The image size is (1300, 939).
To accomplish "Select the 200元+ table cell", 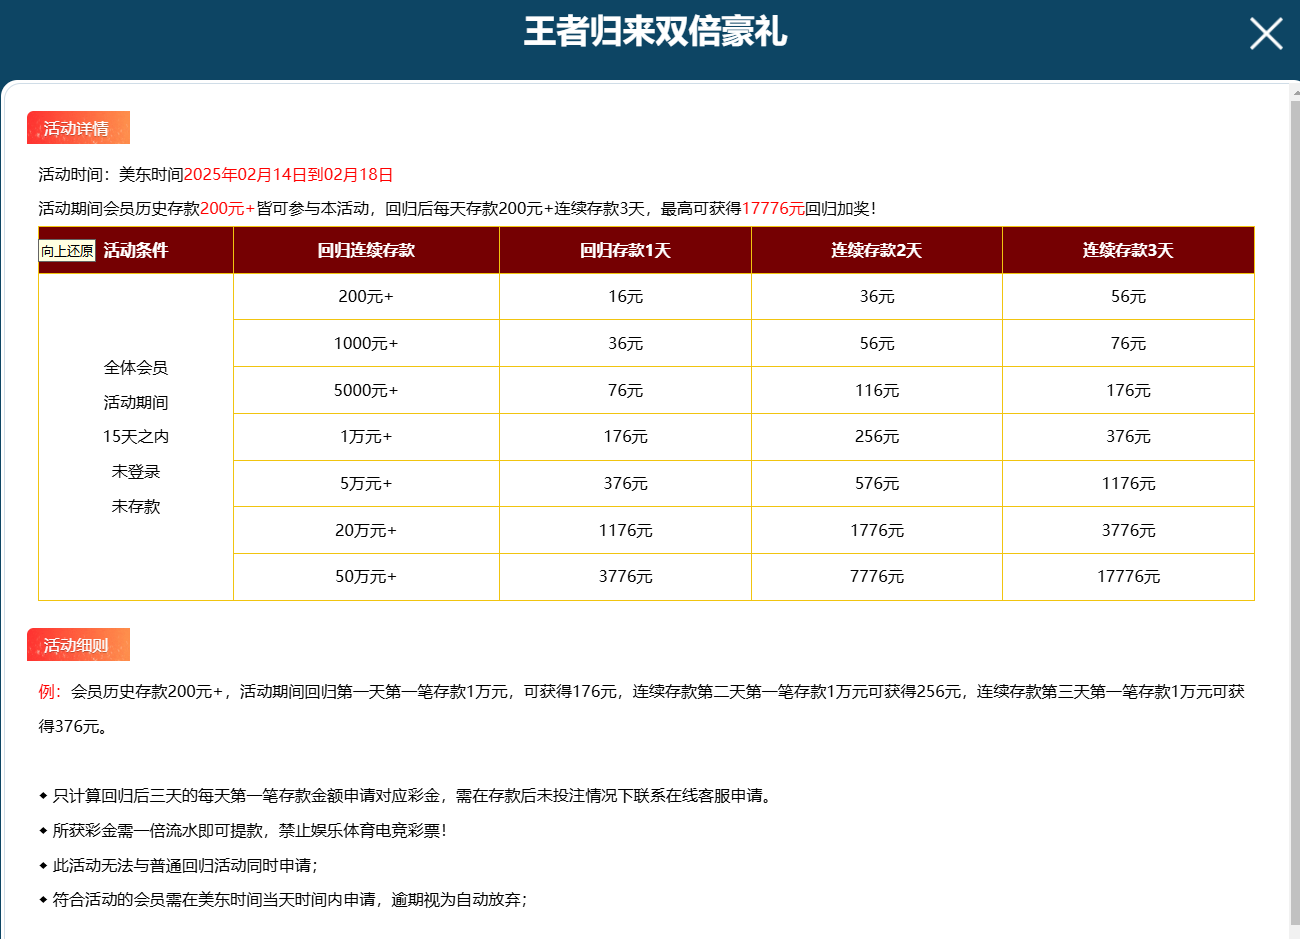I will pyautogui.click(x=366, y=297).
